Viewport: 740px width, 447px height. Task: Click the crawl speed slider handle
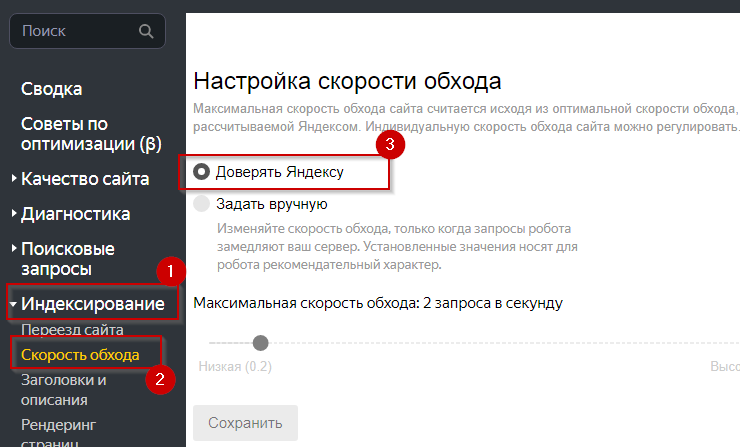[261, 342]
